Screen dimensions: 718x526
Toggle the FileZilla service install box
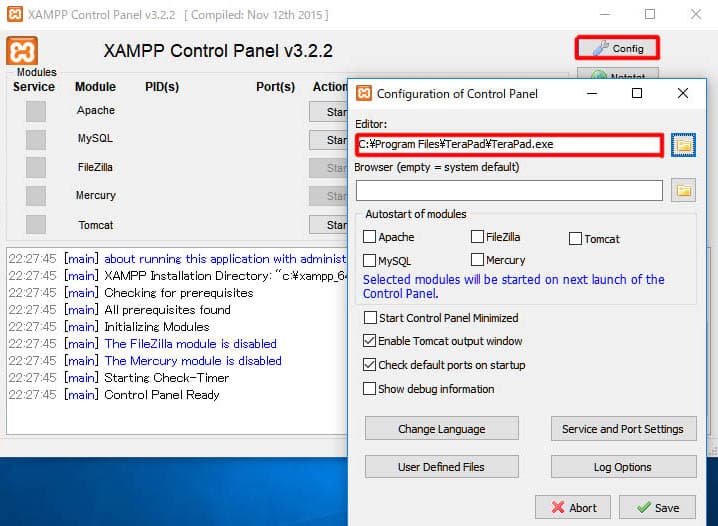click(36, 168)
